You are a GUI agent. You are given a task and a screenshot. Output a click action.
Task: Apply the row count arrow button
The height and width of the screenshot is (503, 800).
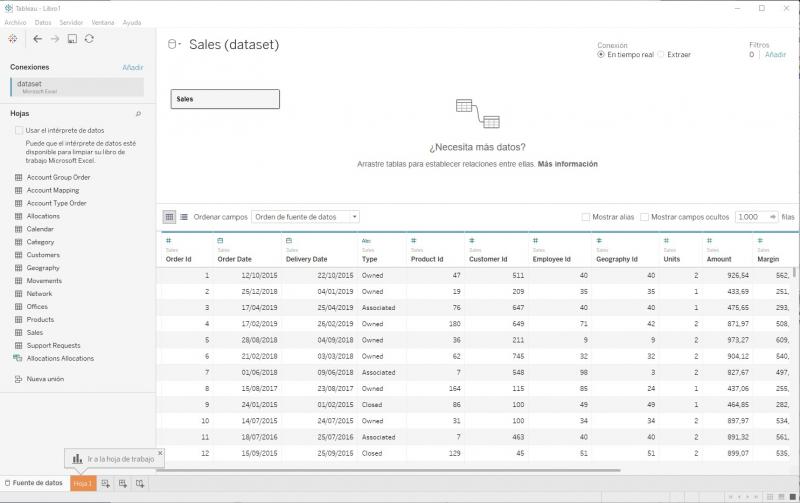coord(772,217)
